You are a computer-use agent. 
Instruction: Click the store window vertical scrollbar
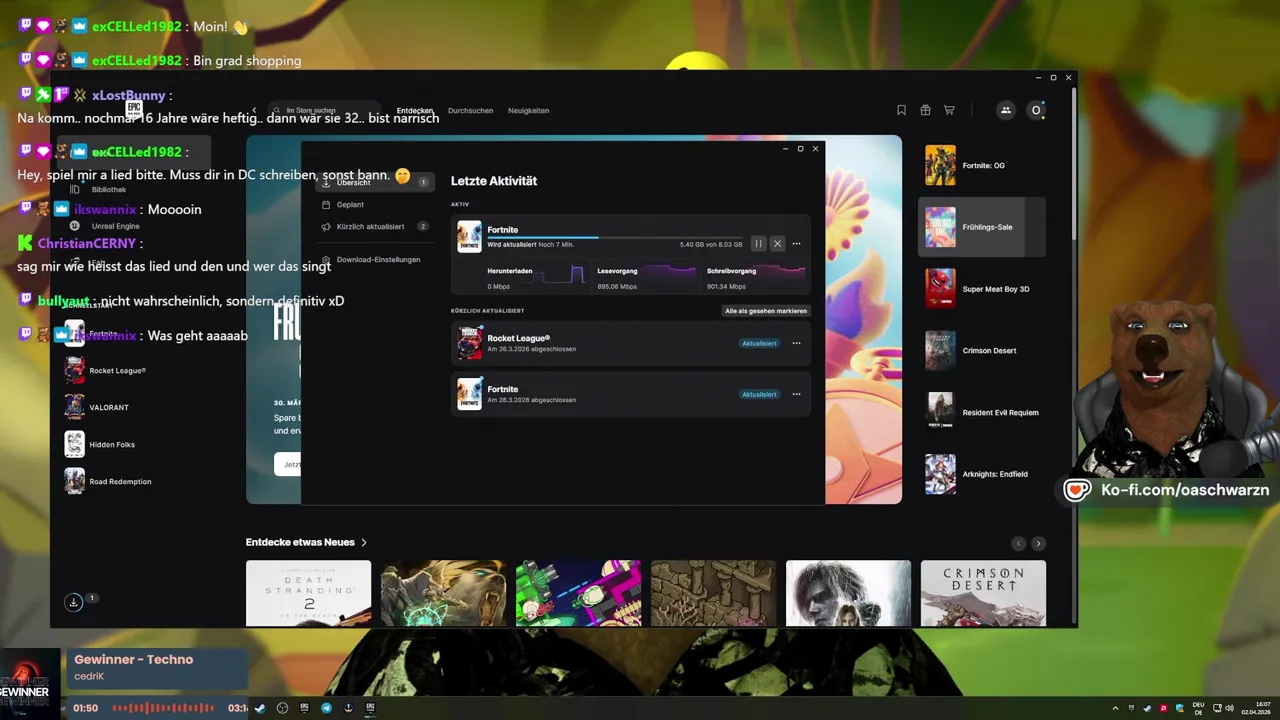click(1074, 165)
